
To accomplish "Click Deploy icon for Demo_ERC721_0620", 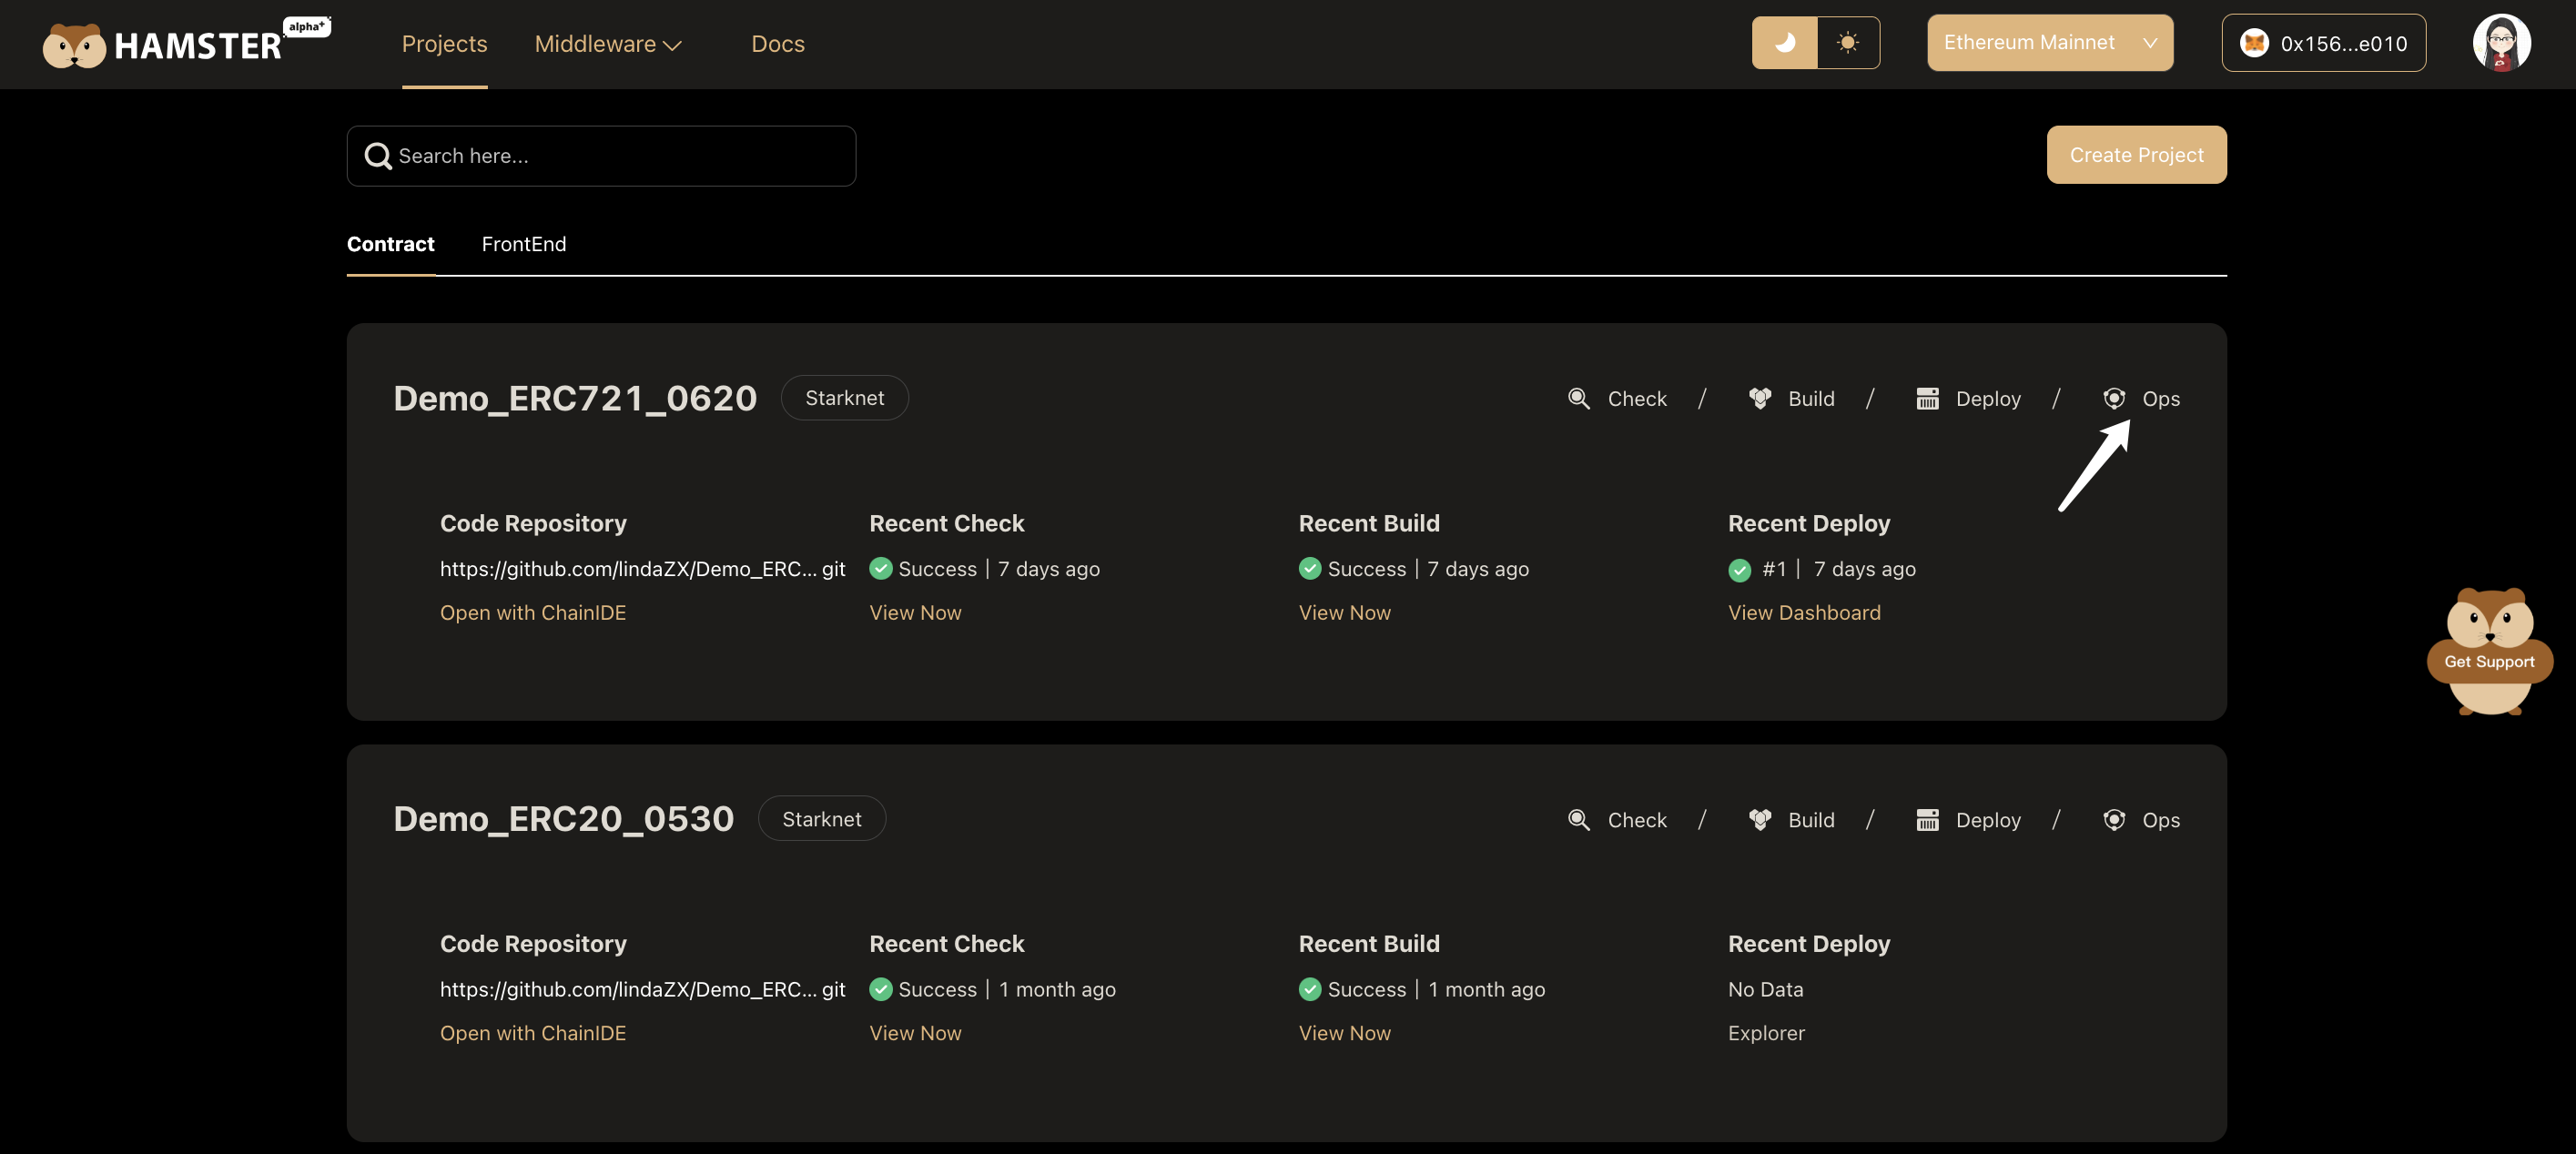I will (1927, 399).
